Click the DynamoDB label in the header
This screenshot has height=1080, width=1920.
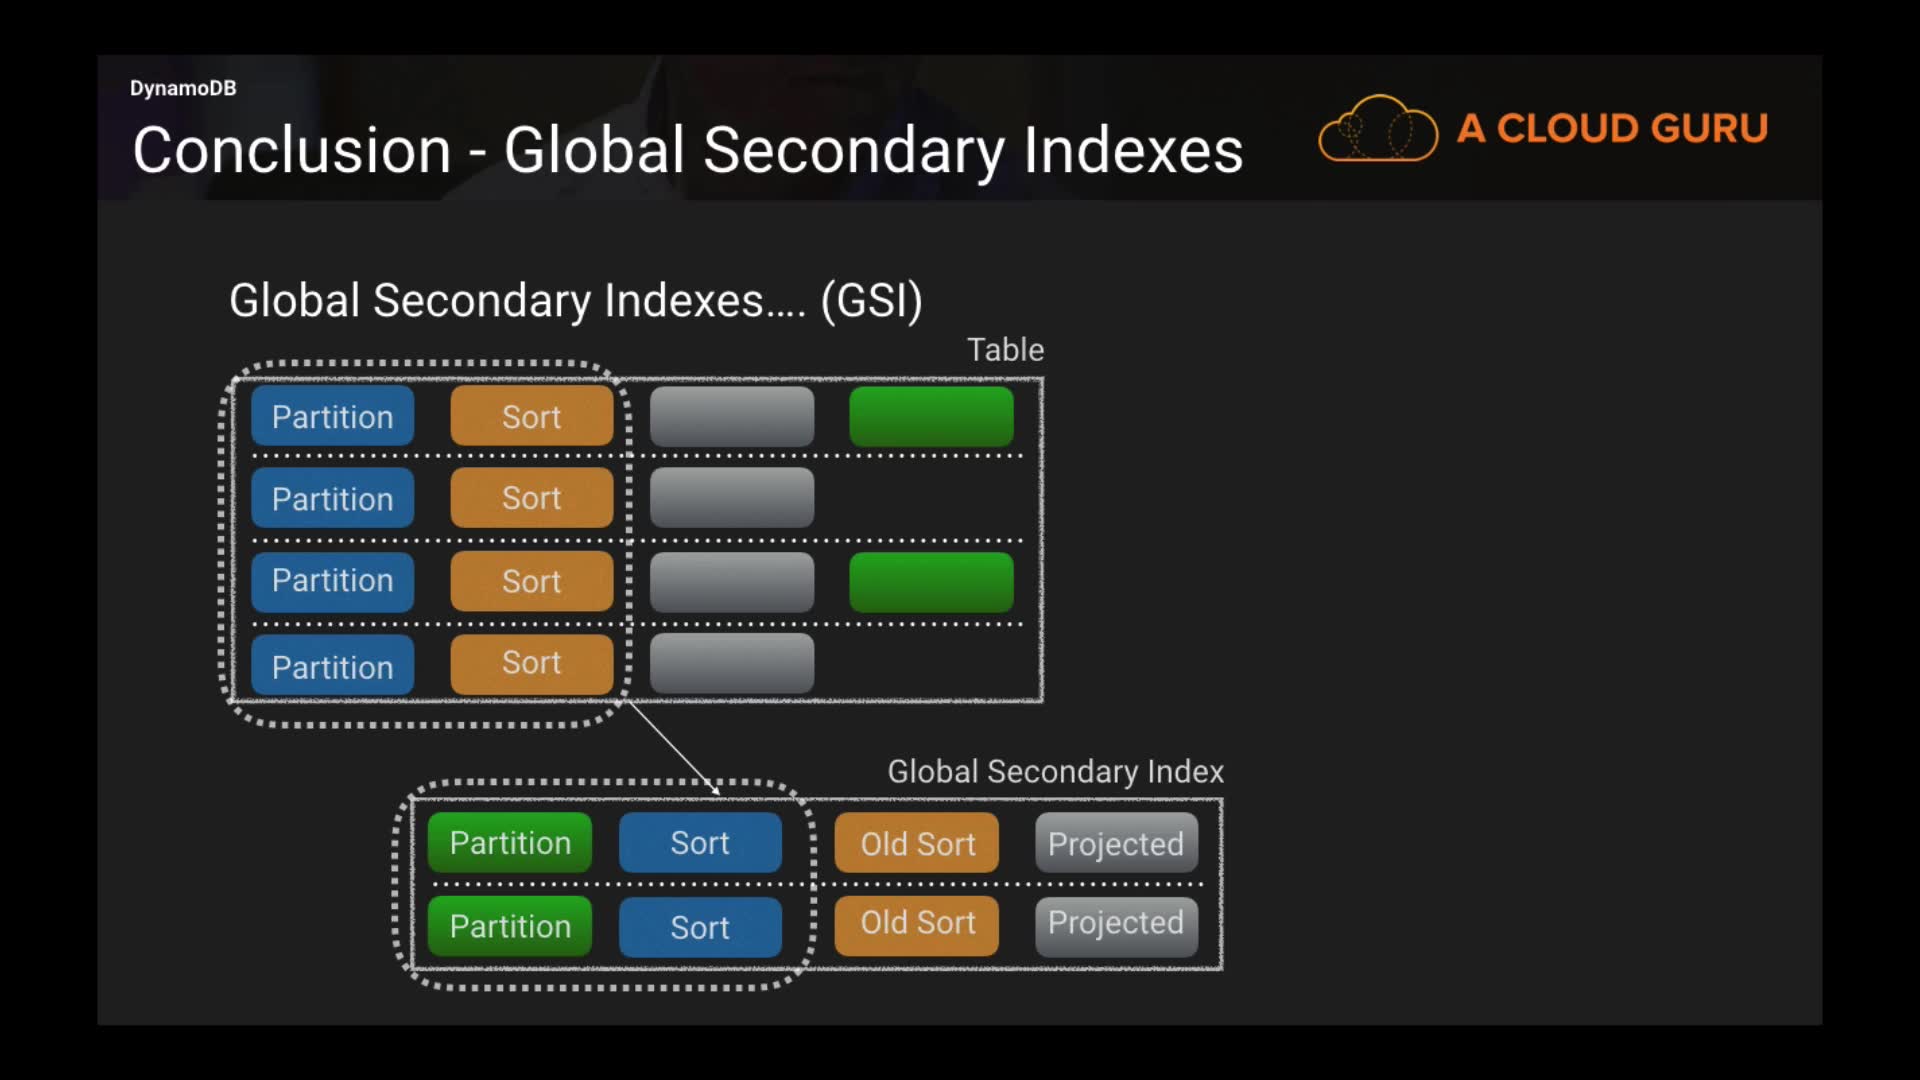click(183, 88)
